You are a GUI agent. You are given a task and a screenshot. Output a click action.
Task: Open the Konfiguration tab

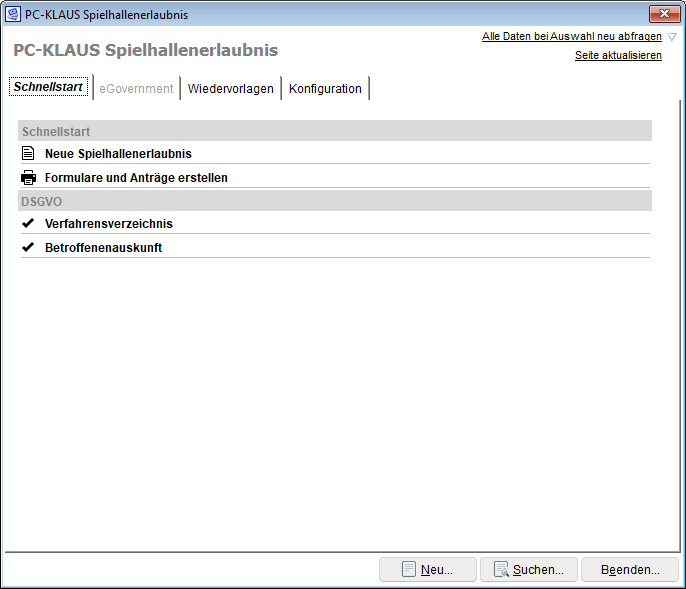[325, 88]
